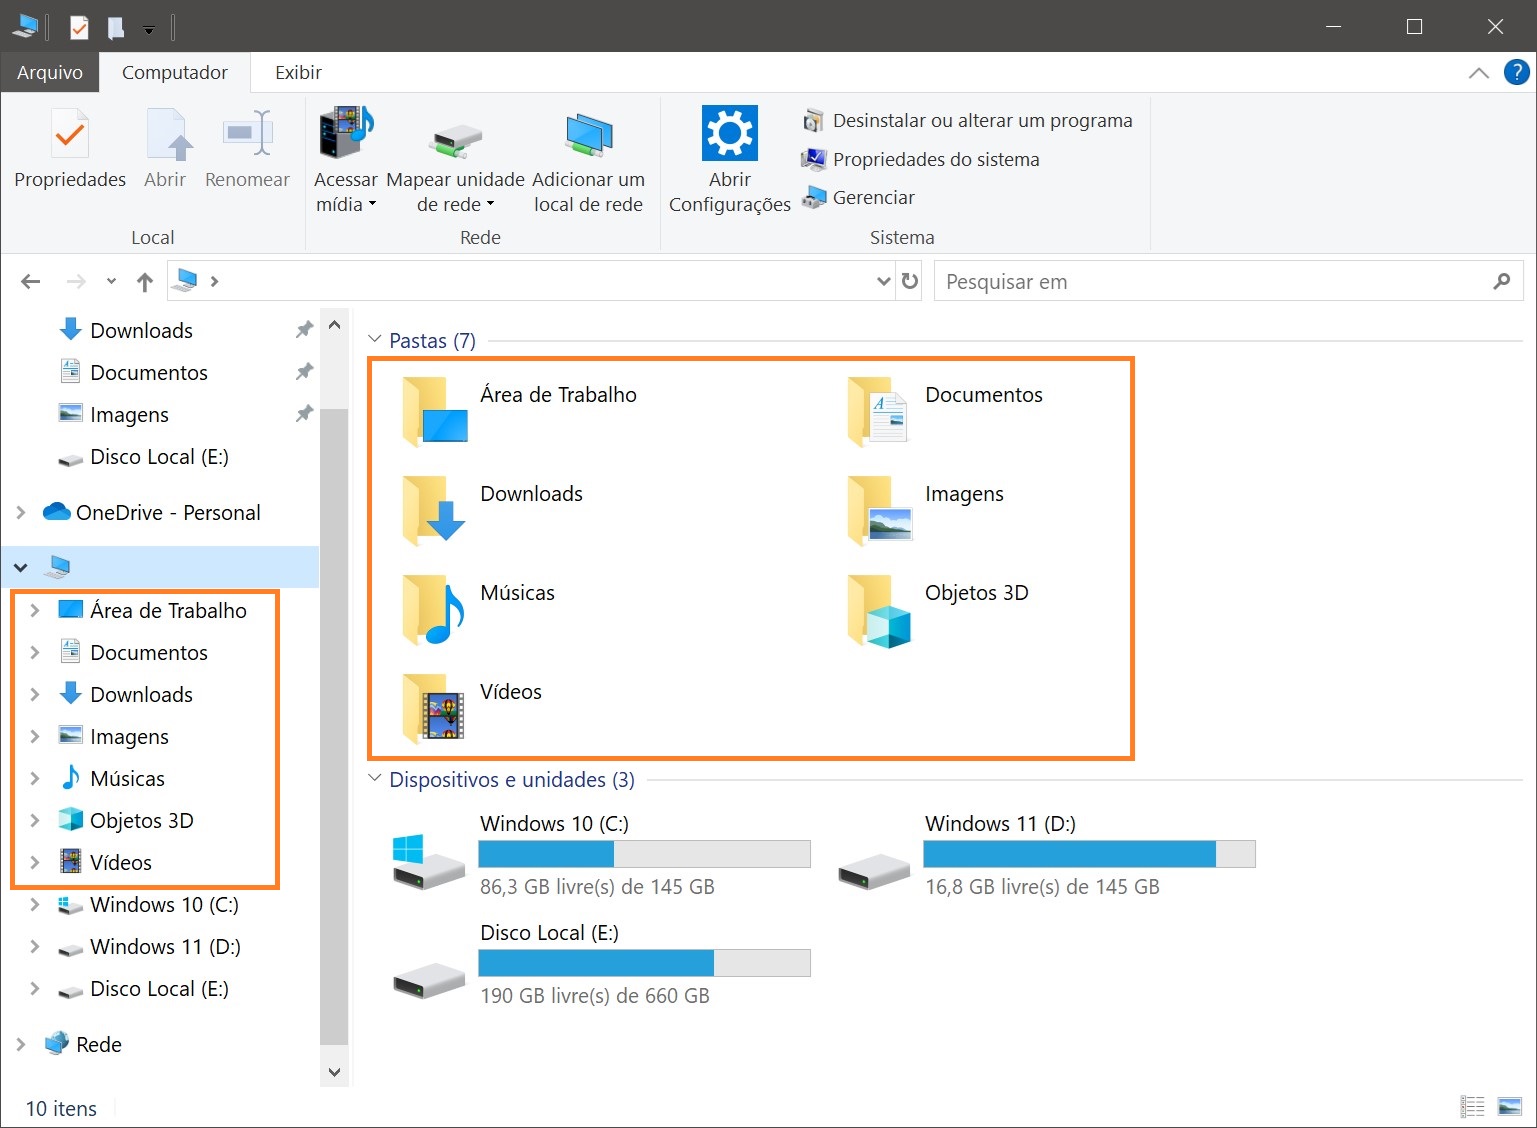Open Mapear unidade de rede dropdown arrow
Screen dimensions: 1537x1128
(490, 205)
